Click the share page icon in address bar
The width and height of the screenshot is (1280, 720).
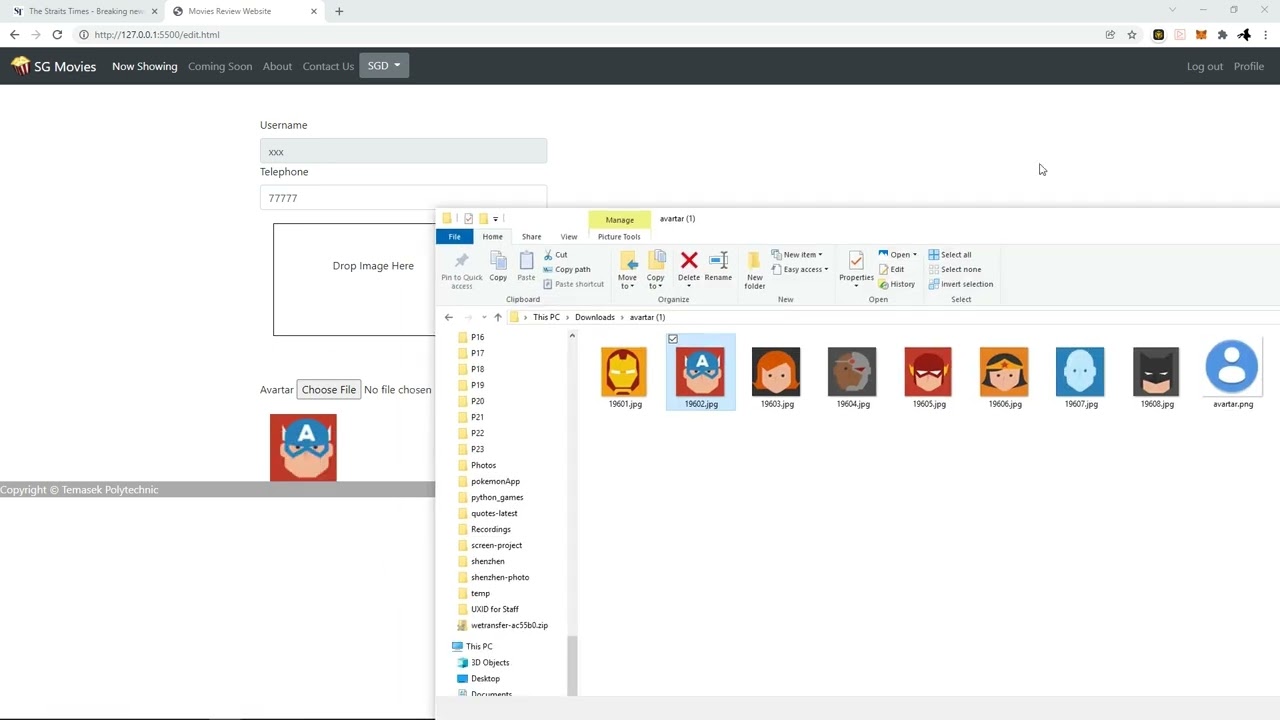[1110, 34]
